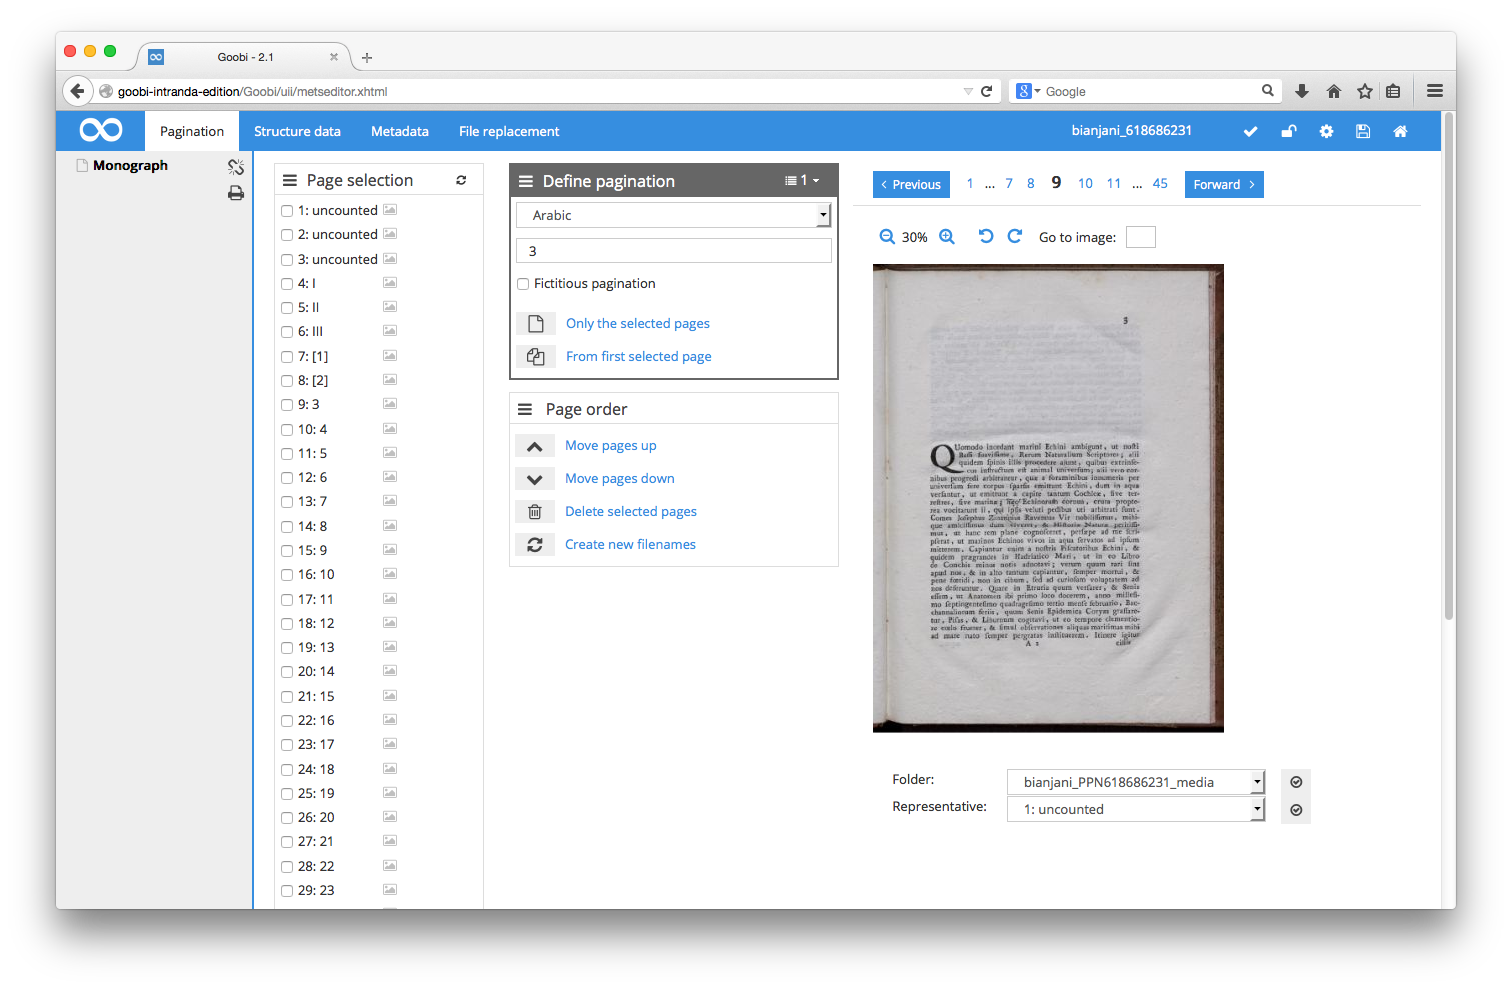Check the box for 4: I

coord(287,284)
